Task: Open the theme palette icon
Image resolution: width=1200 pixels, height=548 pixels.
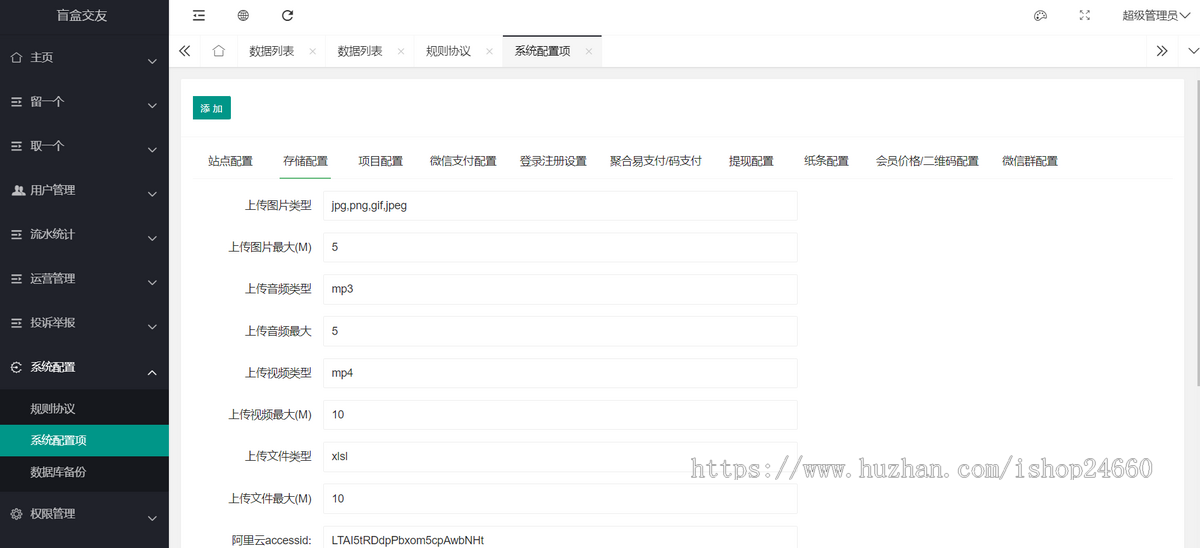Action: (x=1040, y=15)
